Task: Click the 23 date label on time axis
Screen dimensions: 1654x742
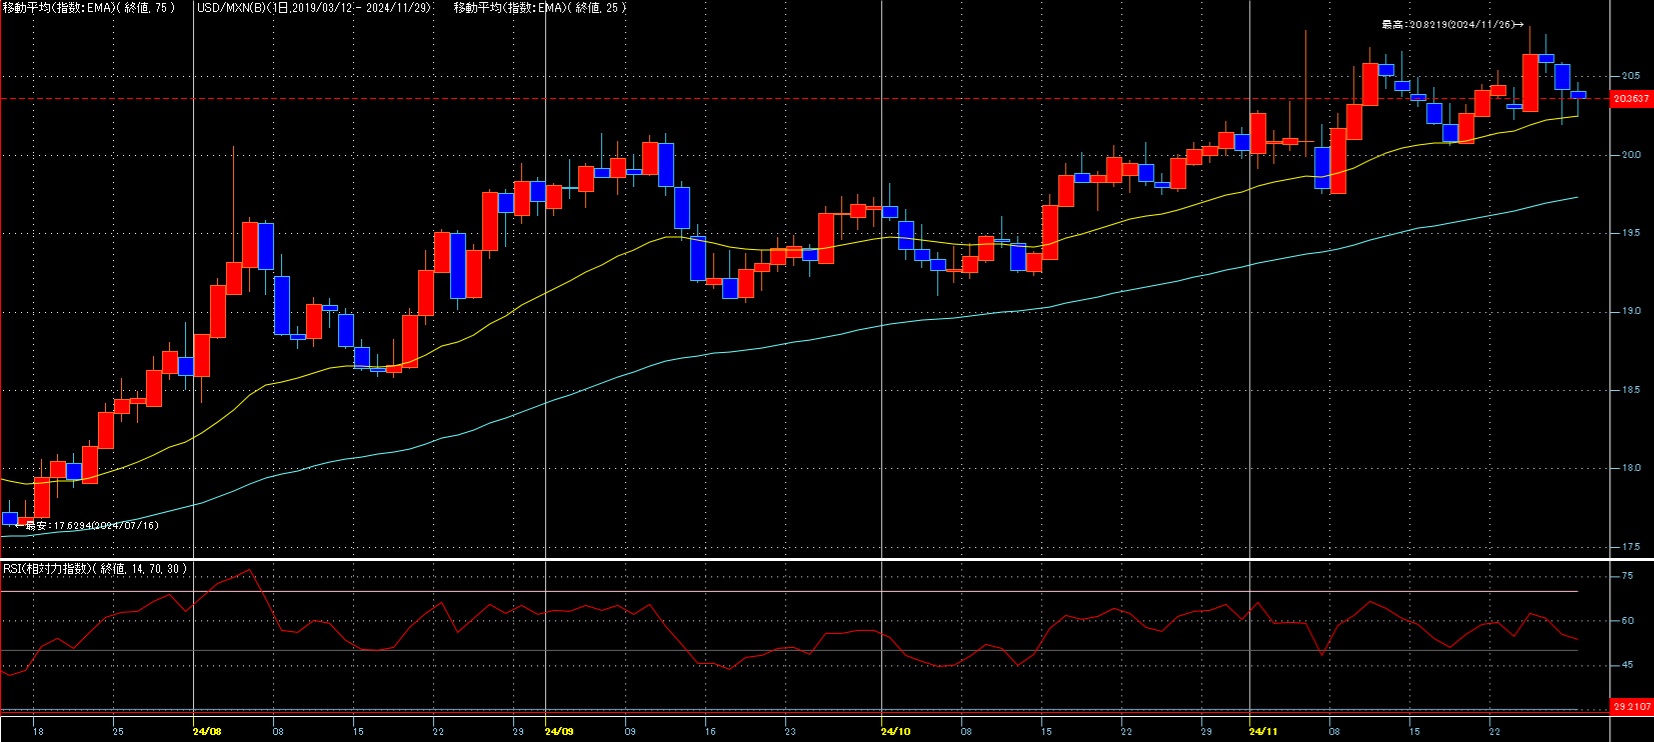Action: tap(790, 732)
